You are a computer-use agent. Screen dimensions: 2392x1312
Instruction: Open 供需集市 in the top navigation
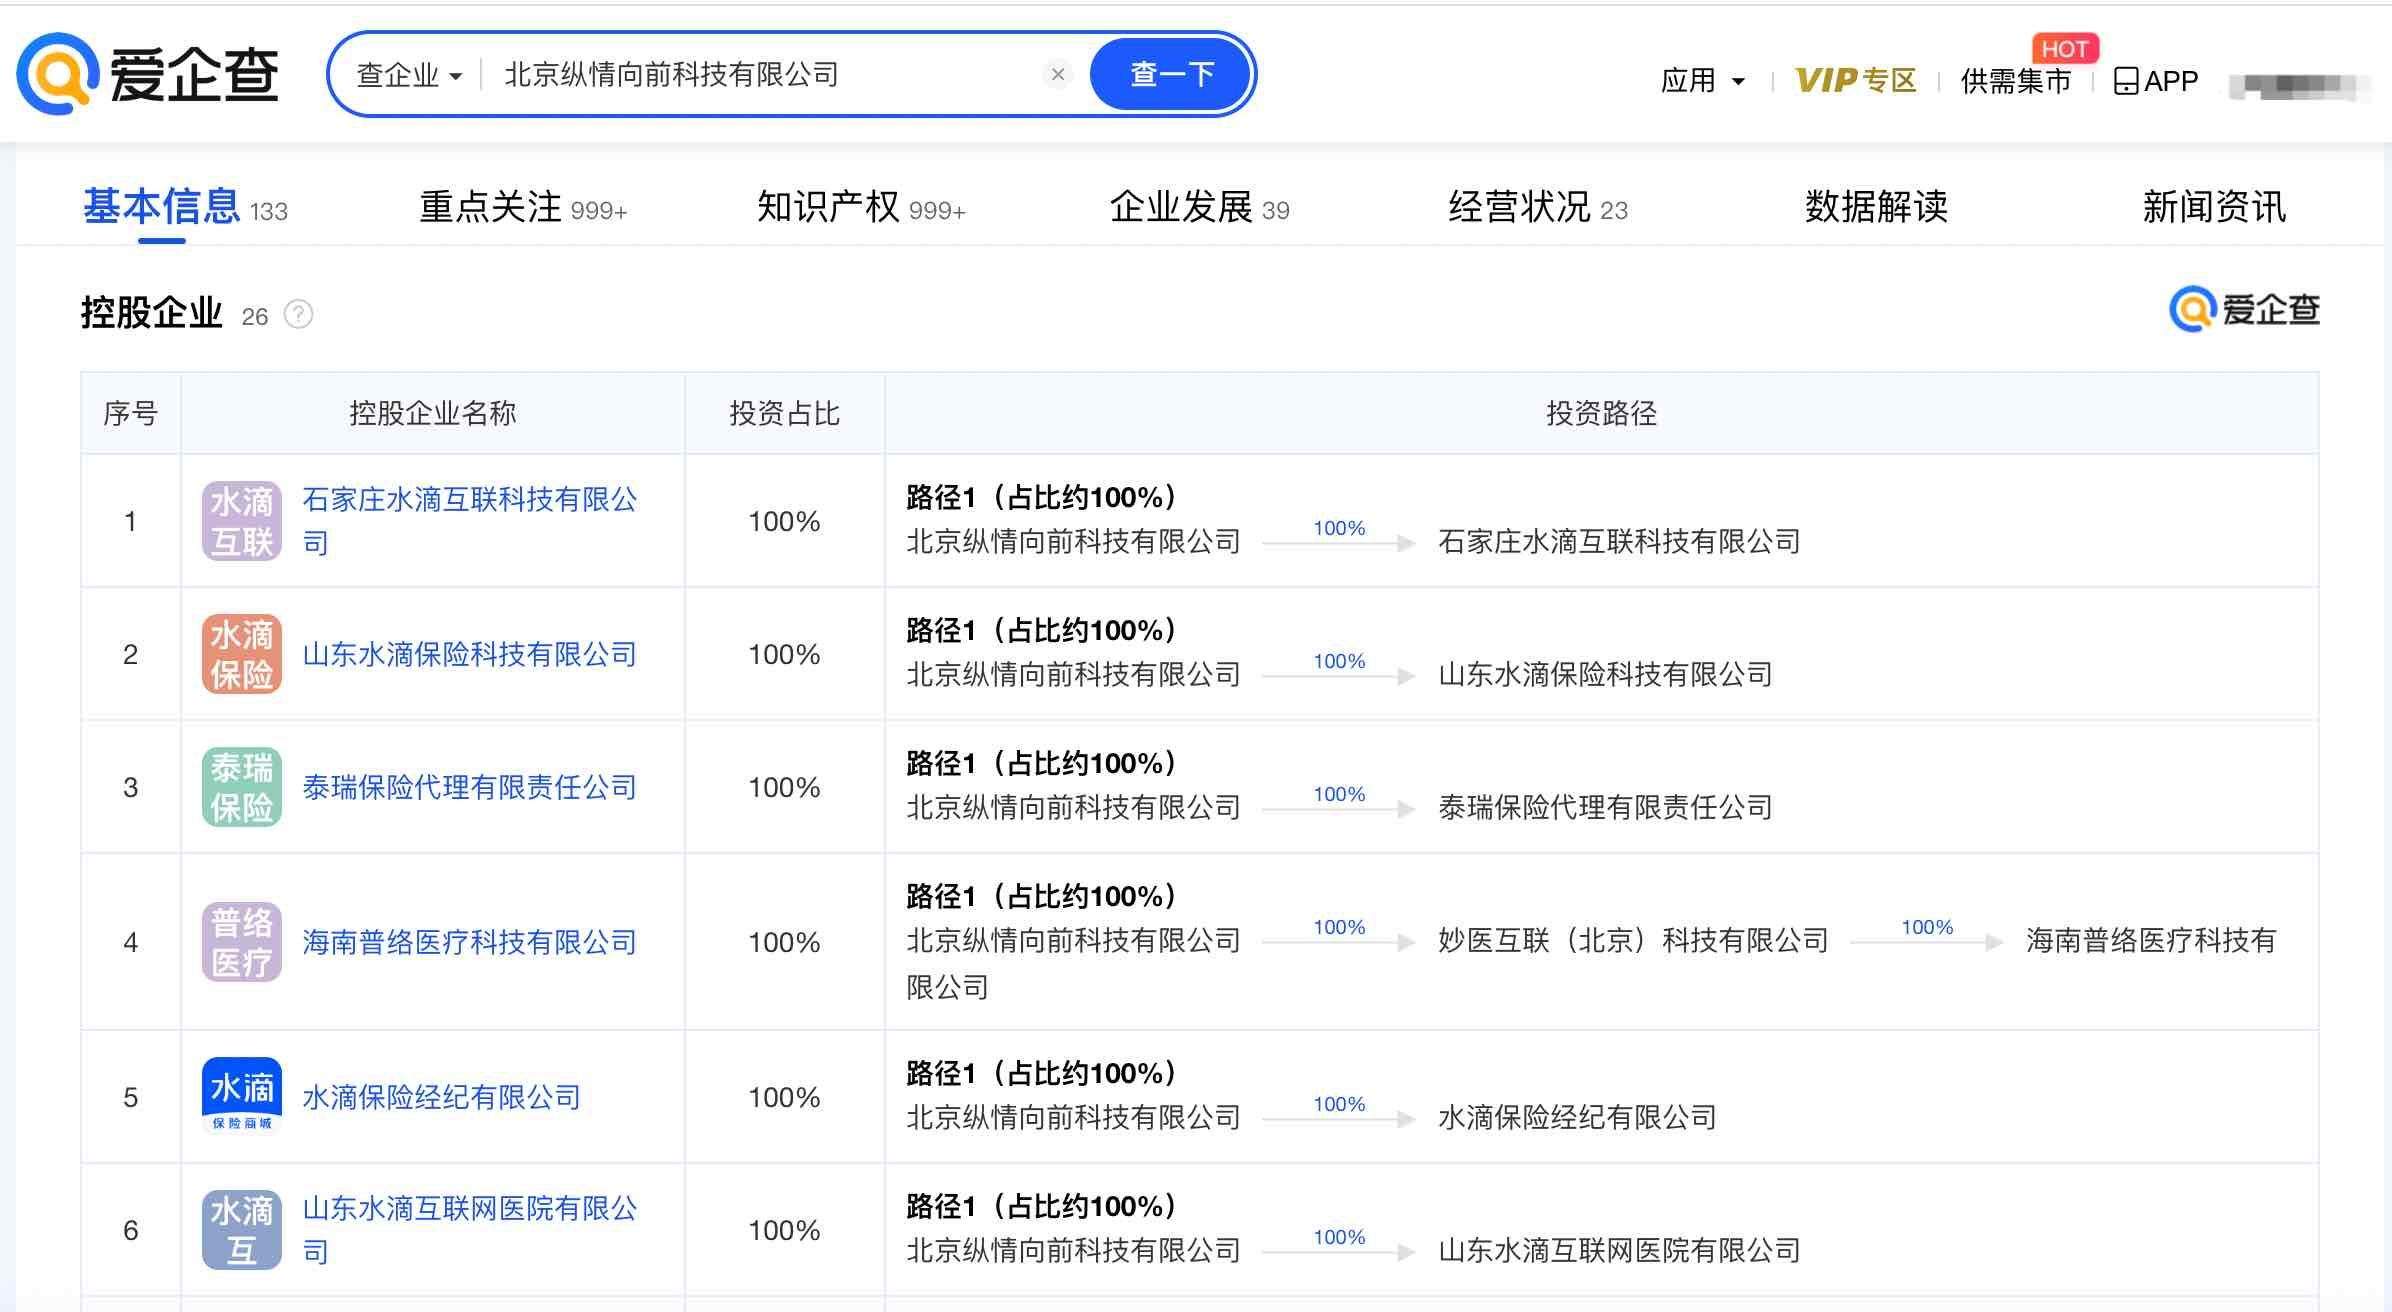tap(2015, 81)
